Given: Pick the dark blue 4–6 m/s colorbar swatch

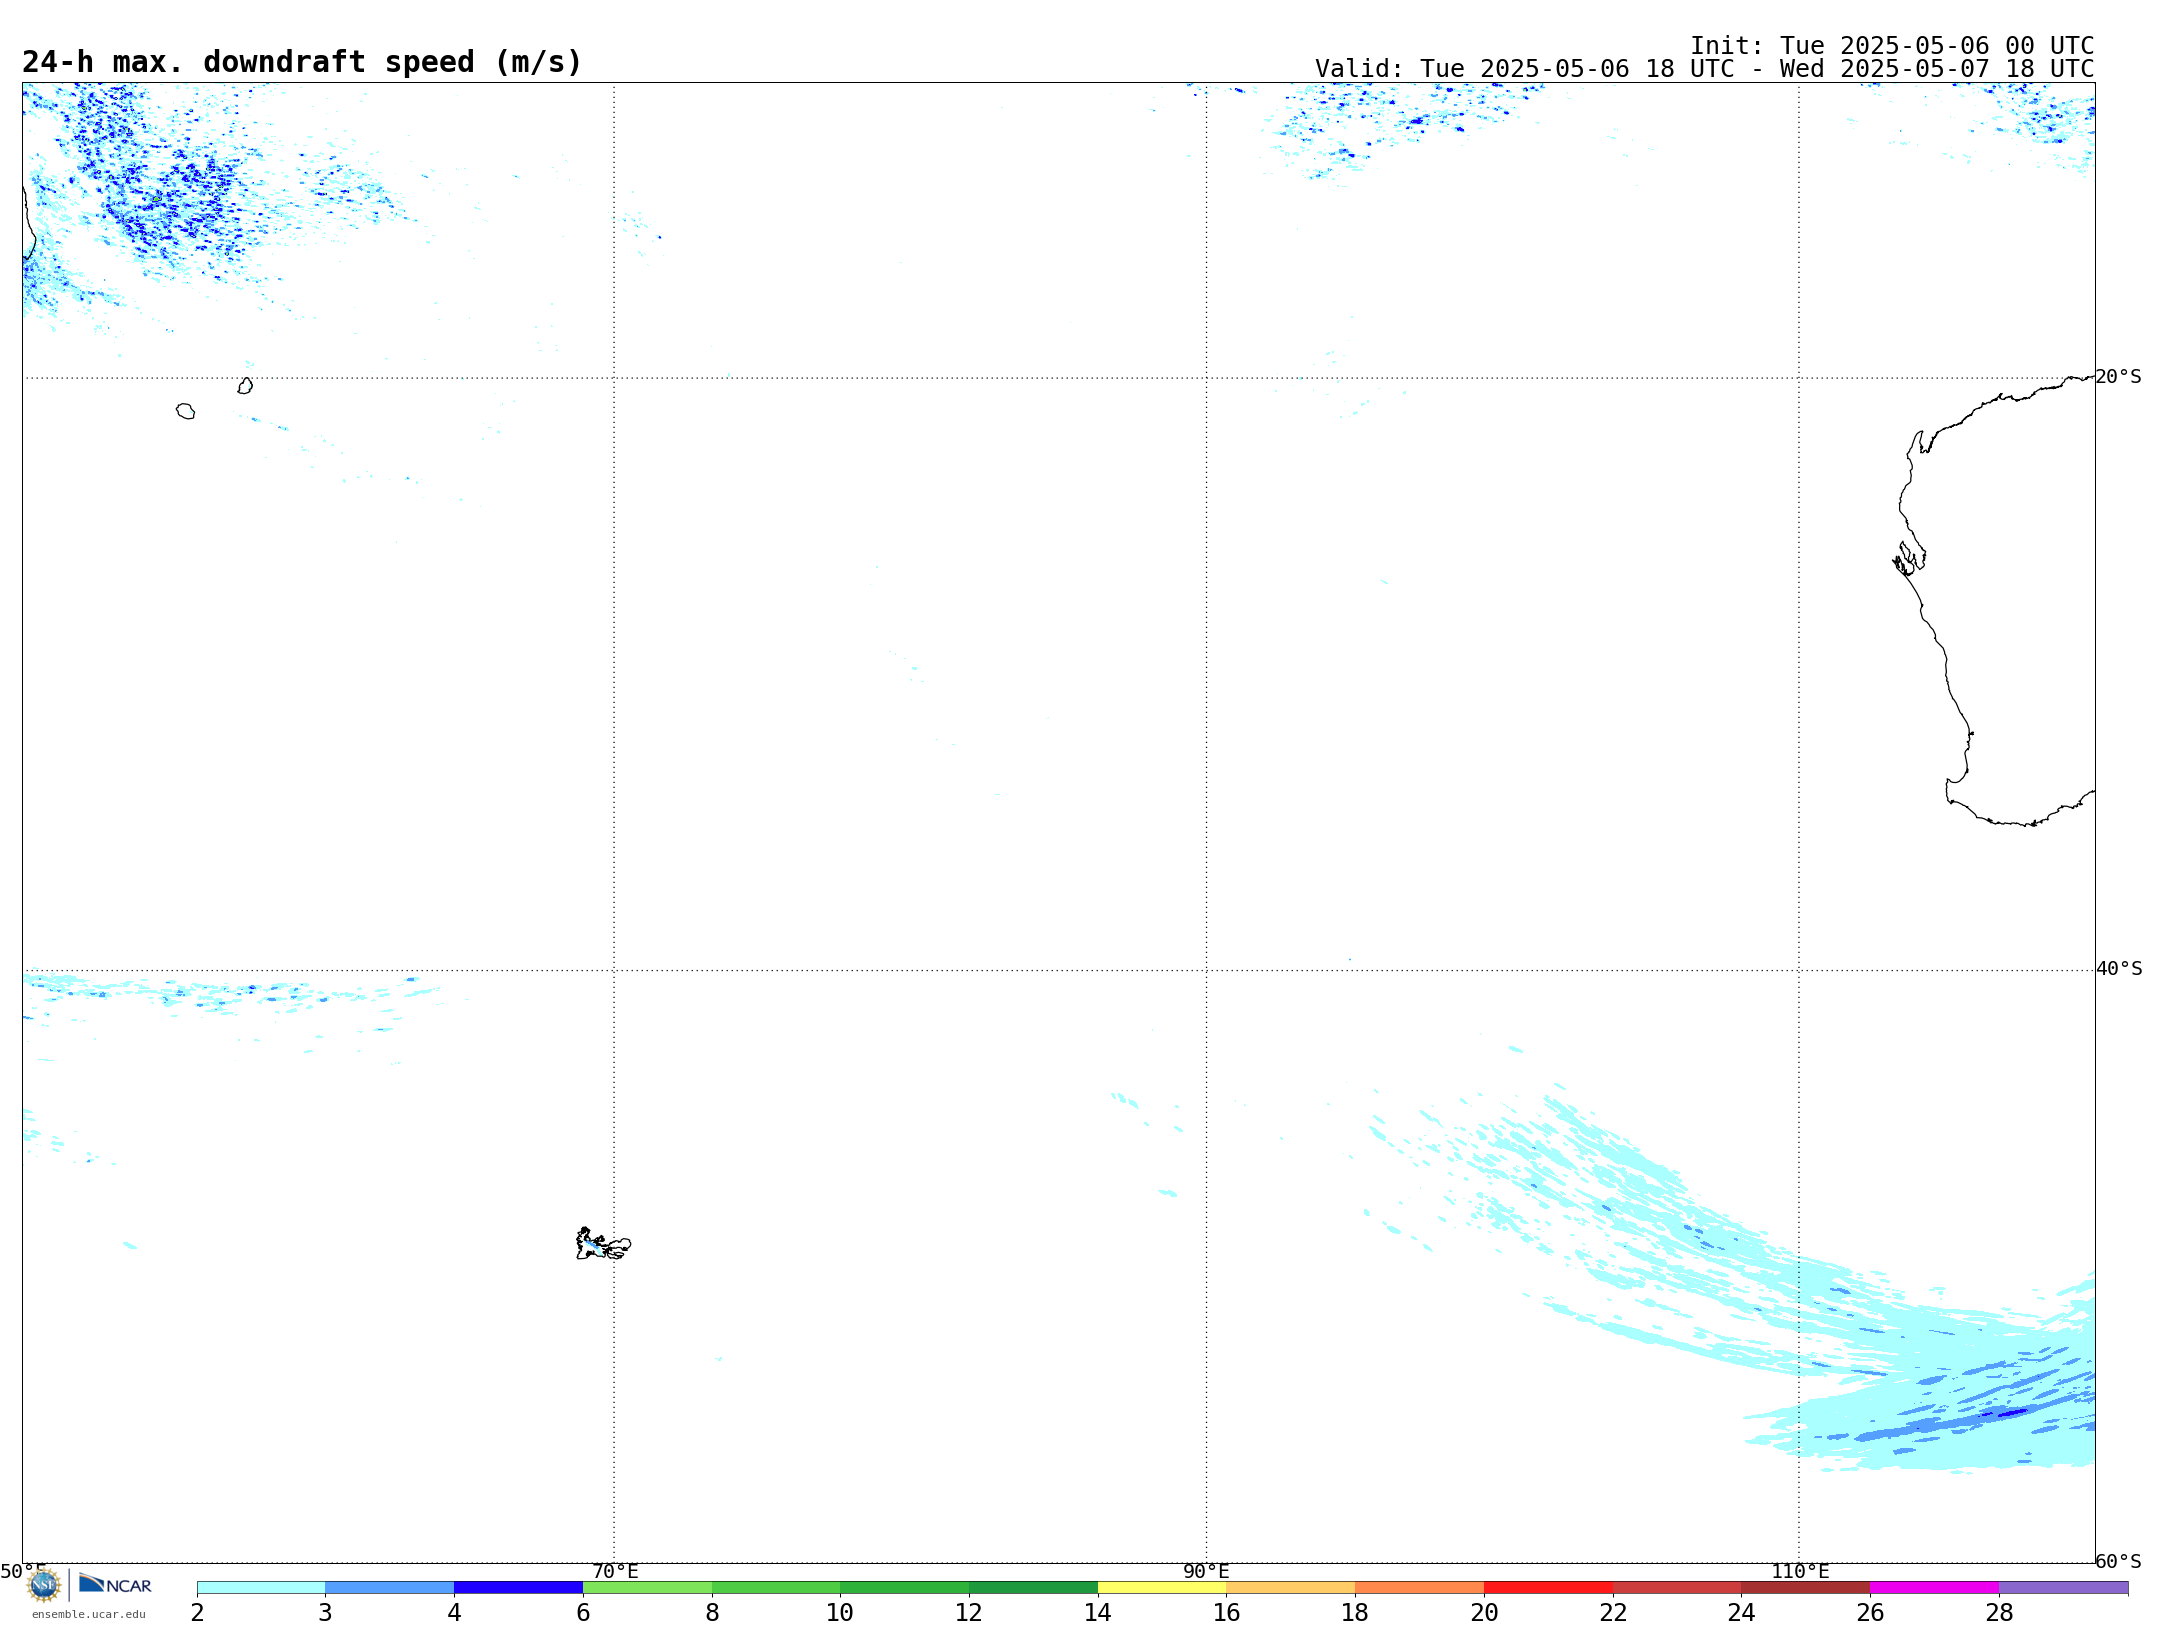Looking at the screenshot, I should tap(518, 1587).
